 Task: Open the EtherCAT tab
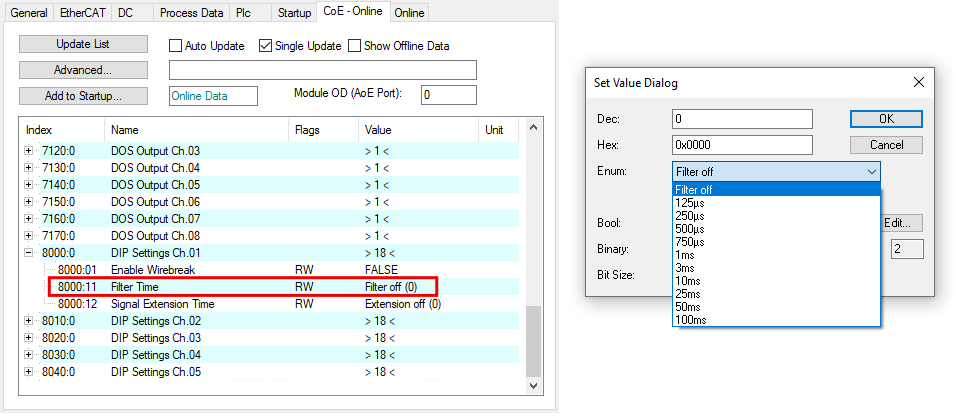(x=83, y=13)
